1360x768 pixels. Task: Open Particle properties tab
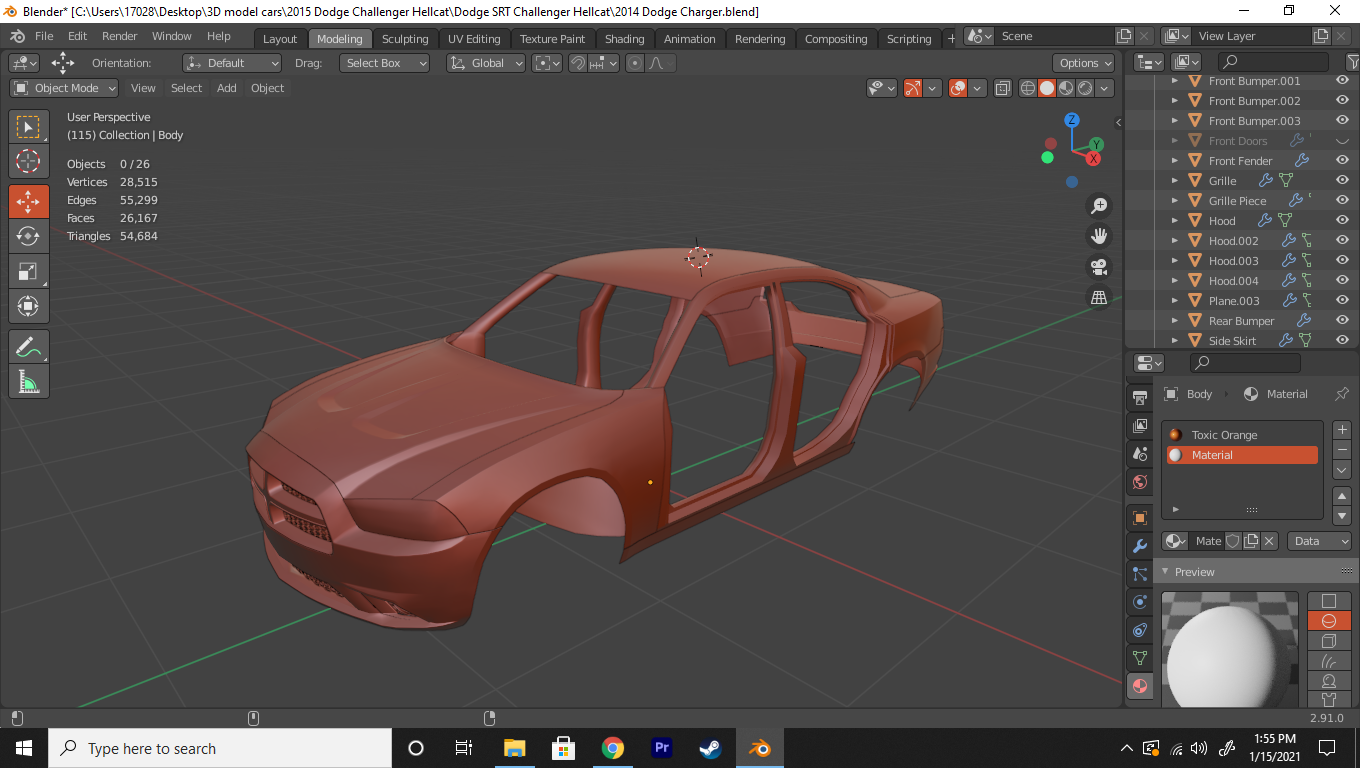(x=1139, y=574)
